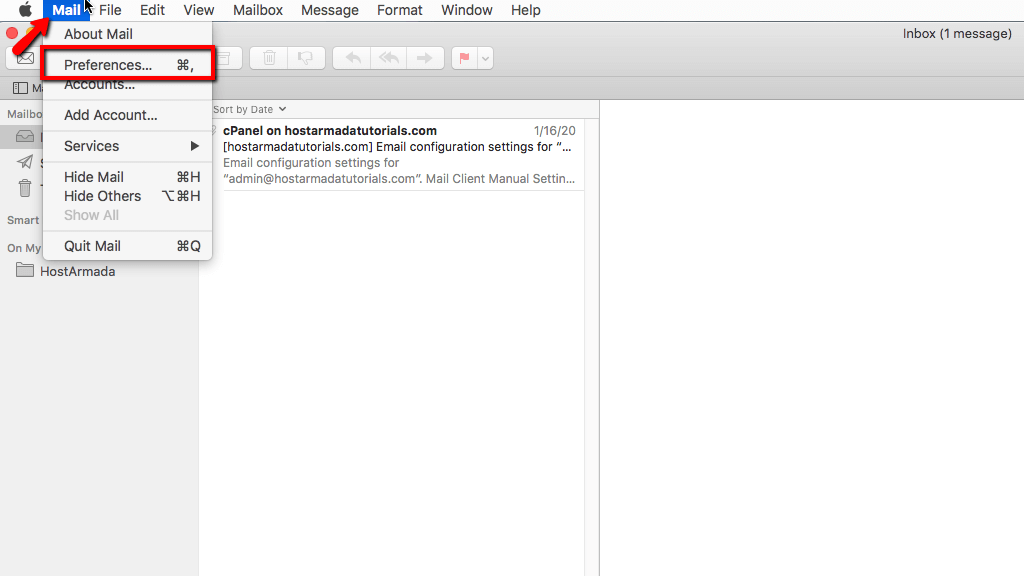The image size is (1024, 576).
Task: Open the Message menu
Action: [x=330, y=10]
